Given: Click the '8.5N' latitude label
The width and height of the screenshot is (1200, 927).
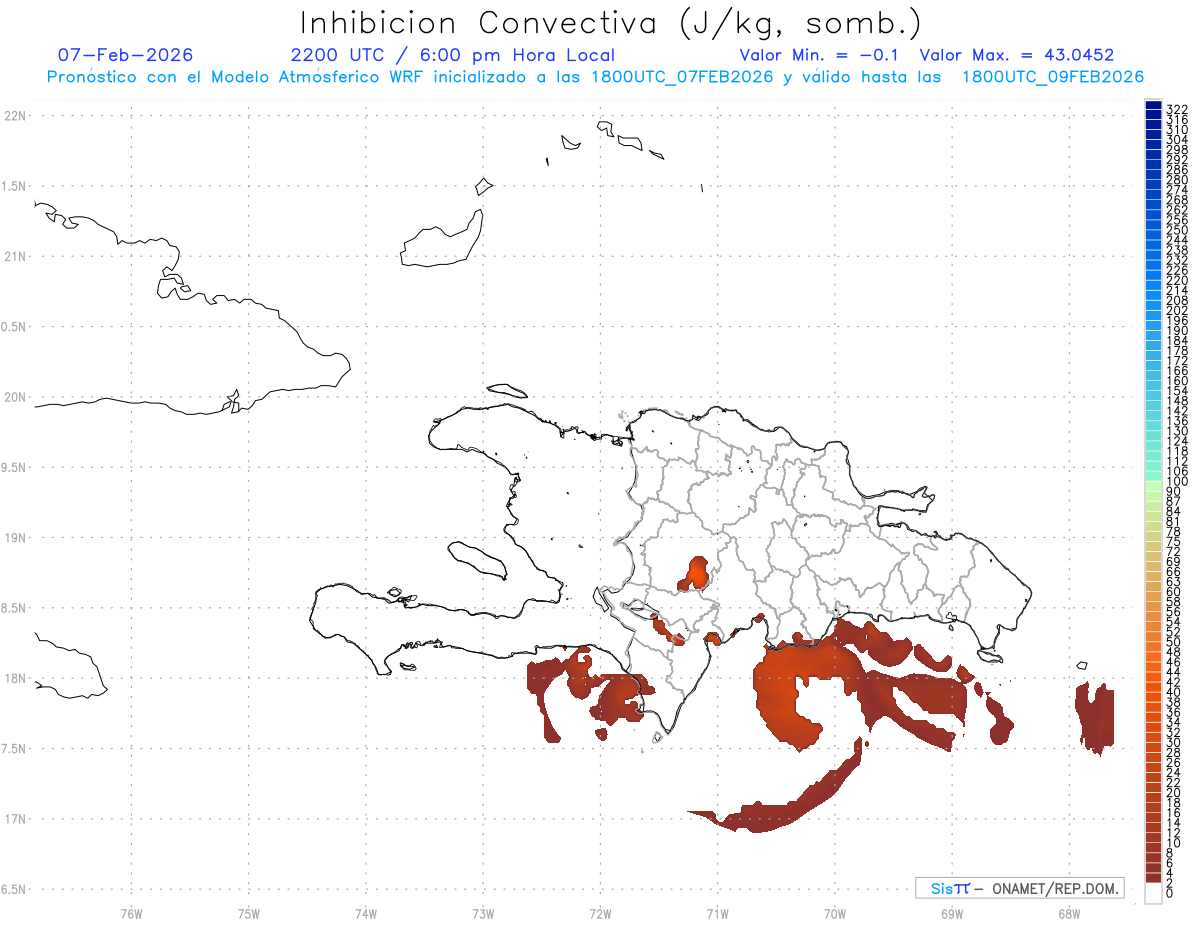Looking at the screenshot, I should [13, 608].
